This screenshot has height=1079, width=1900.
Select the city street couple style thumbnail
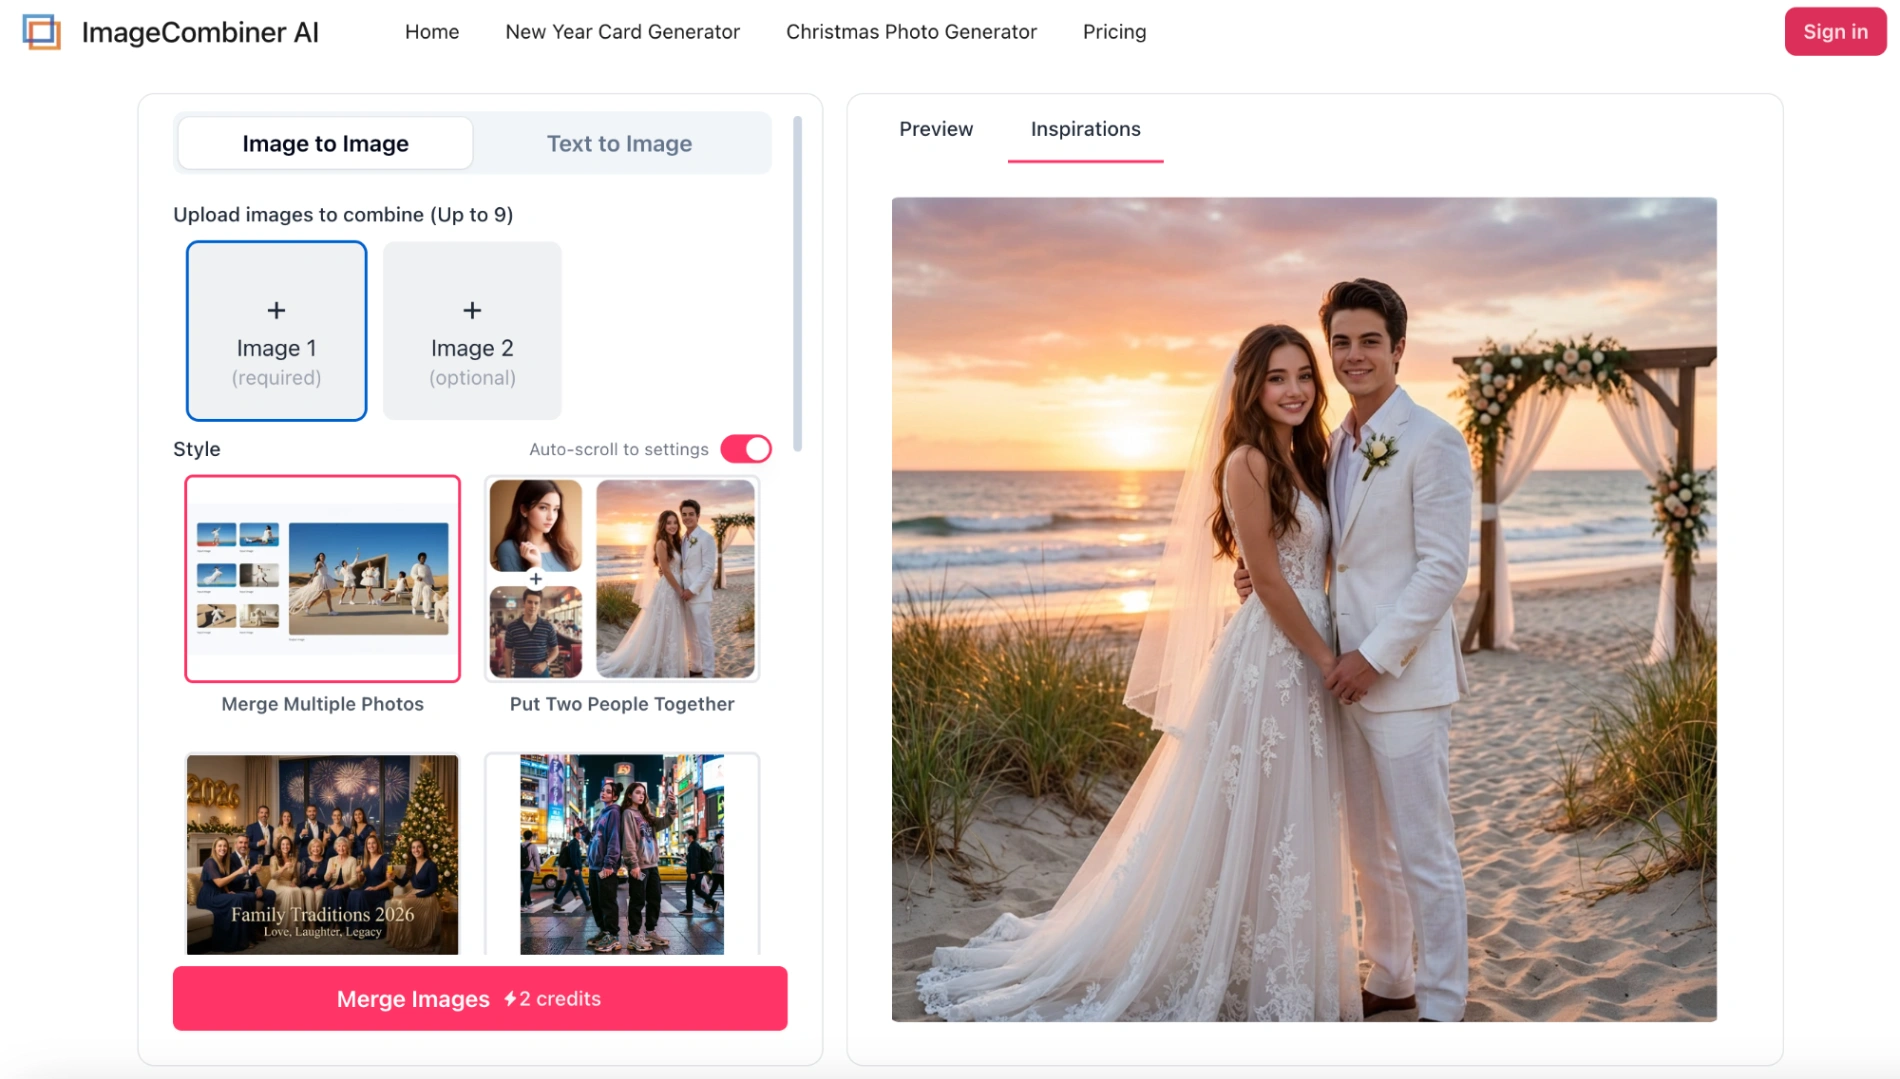(x=622, y=854)
